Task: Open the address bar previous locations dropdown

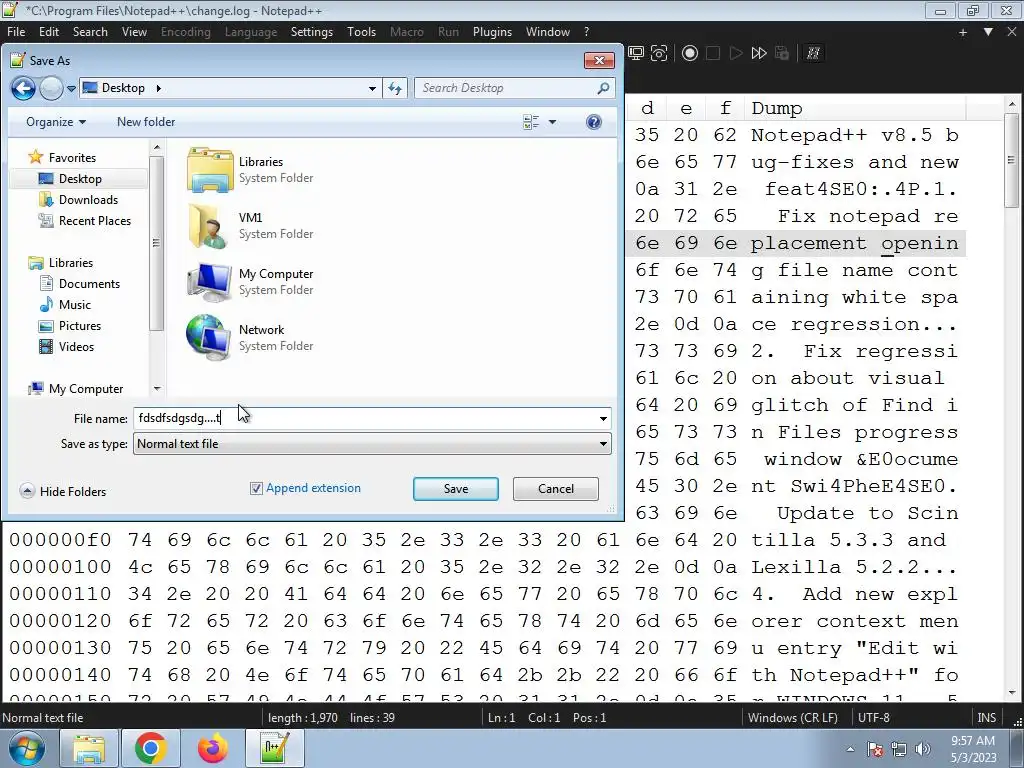Action: [372, 88]
